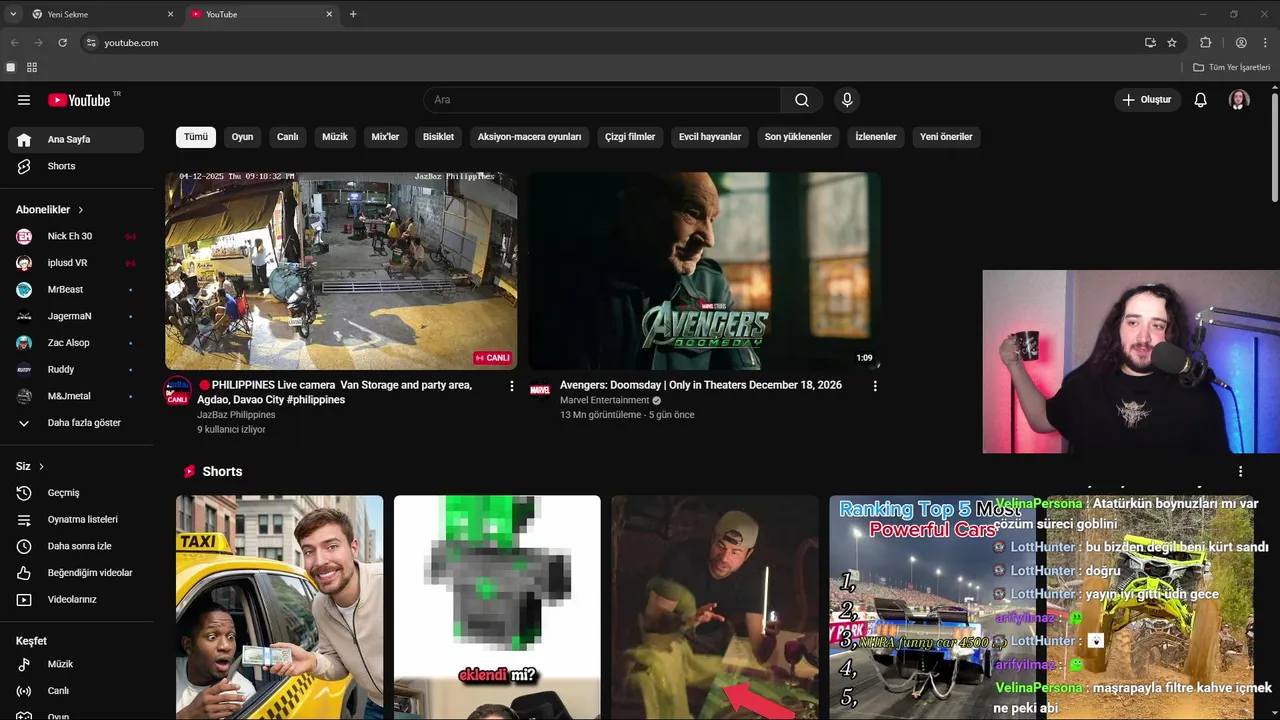The height and width of the screenshot is (720, 1280).
Task: Open Shorts in the sidebar
Action: [76, 166]
